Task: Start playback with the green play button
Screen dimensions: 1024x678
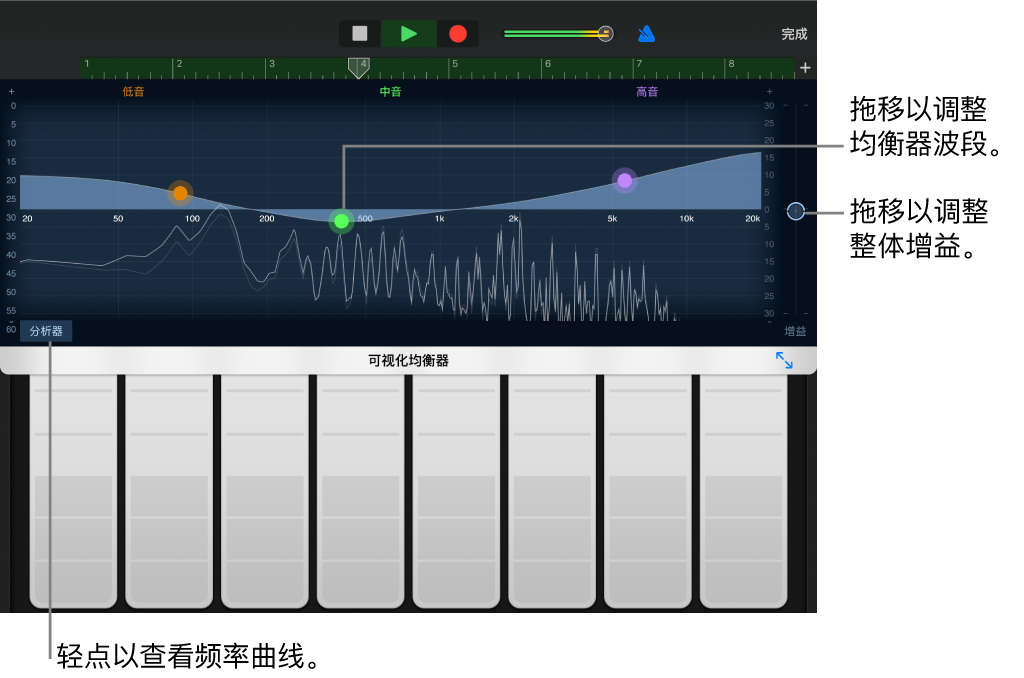Action: pos(409,33)
